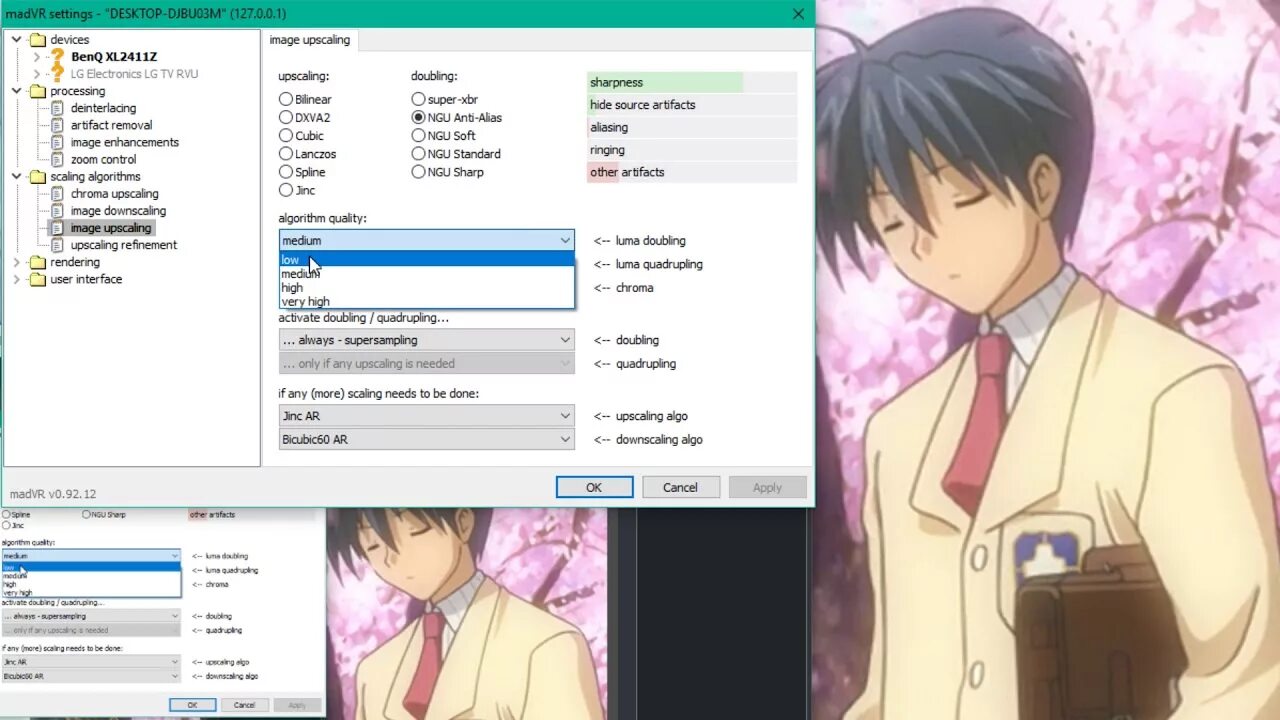Choose NGU Standard doubling
Screen dimensions: 1280x720
[418, 154]
